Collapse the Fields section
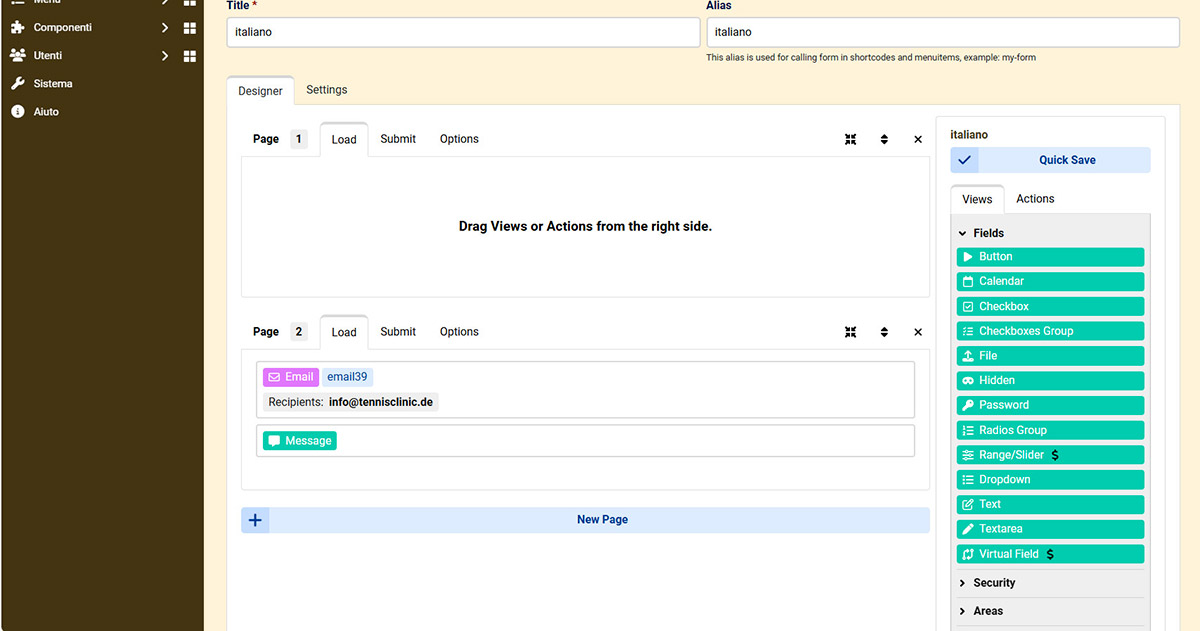 point(987,233)
